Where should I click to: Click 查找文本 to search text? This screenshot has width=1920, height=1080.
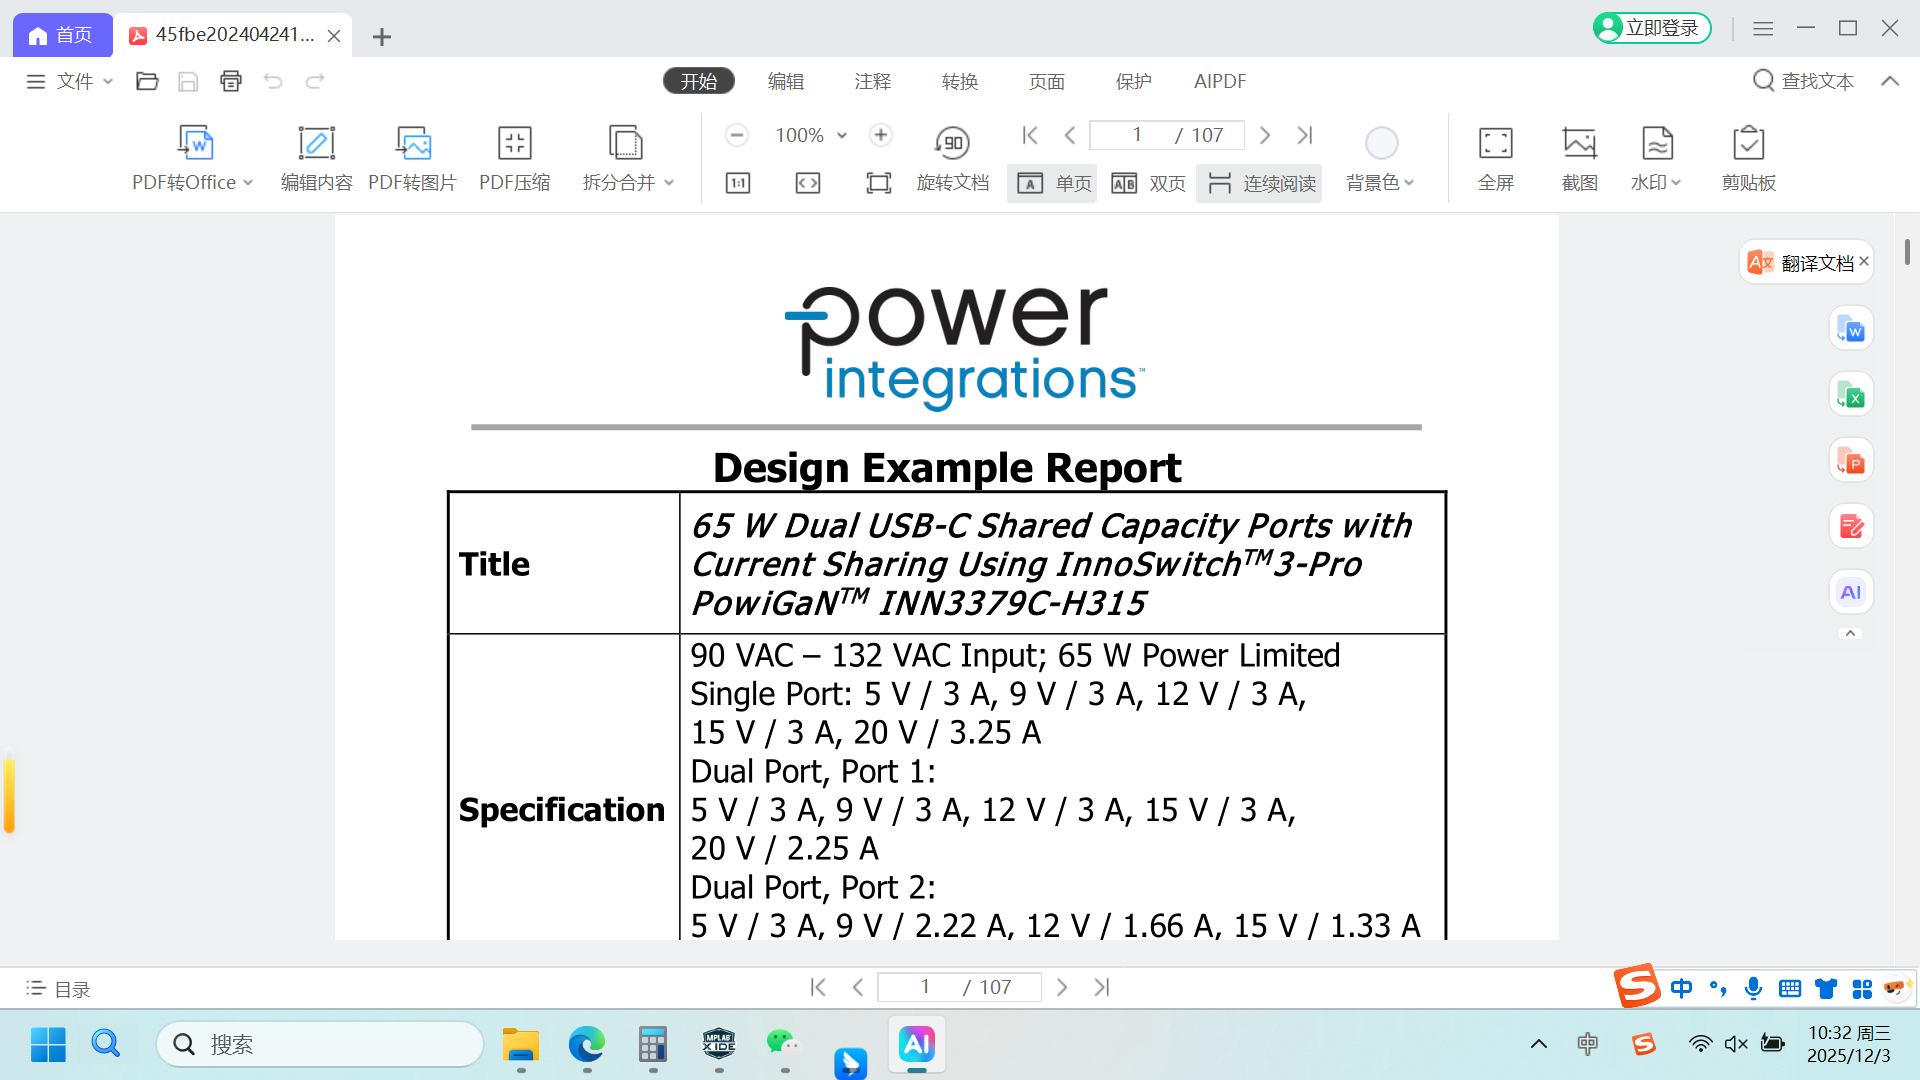click(x=1804, y=81)
